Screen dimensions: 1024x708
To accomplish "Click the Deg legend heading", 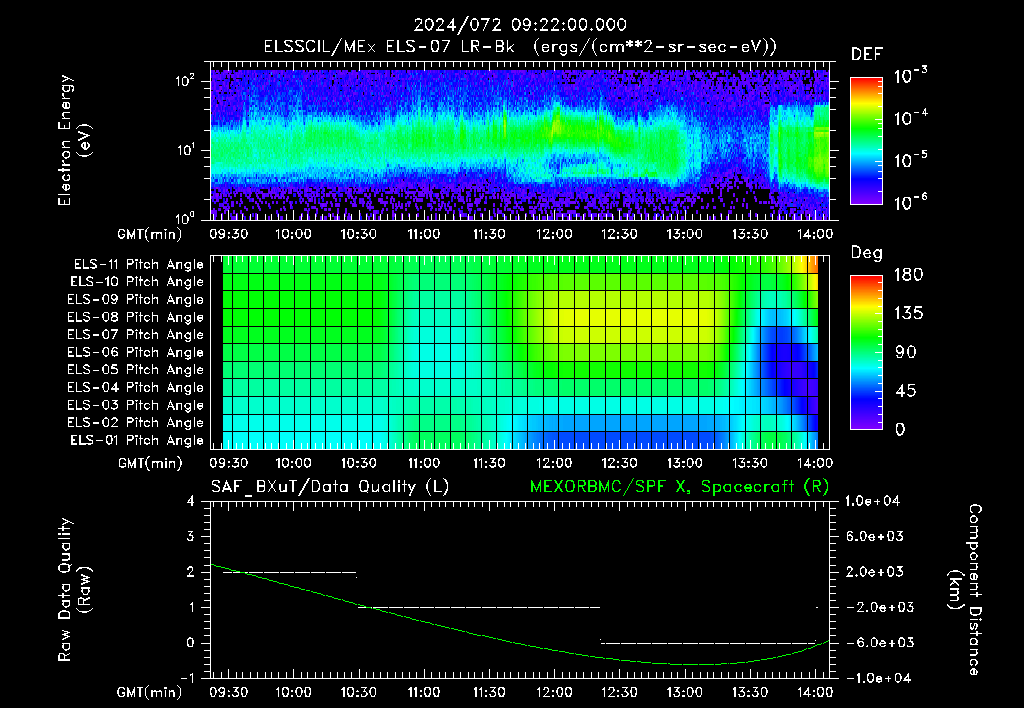I will (867, 253).
